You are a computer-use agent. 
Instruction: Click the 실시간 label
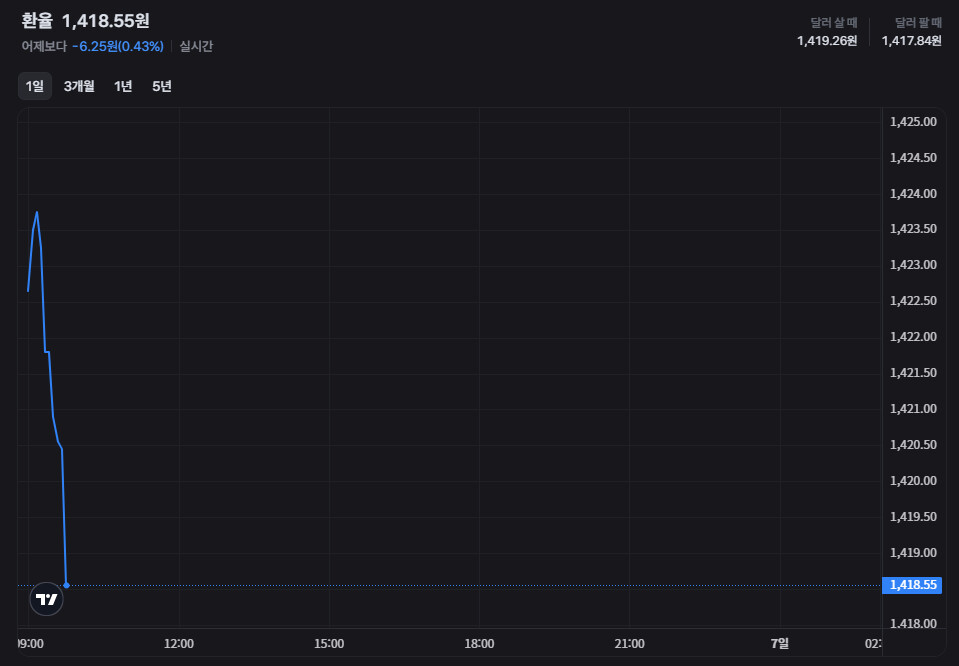(196, 46)
